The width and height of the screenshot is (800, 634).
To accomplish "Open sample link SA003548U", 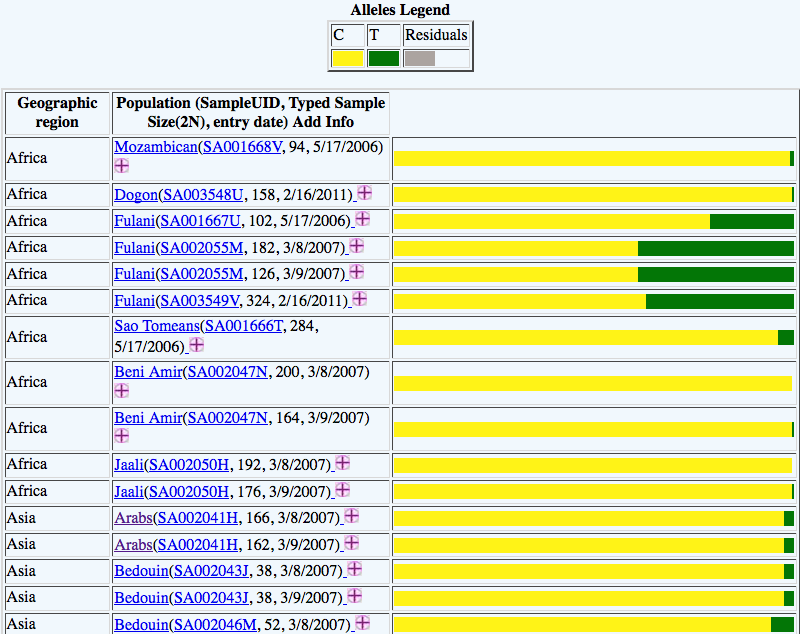I will click(x=203, y=195).
